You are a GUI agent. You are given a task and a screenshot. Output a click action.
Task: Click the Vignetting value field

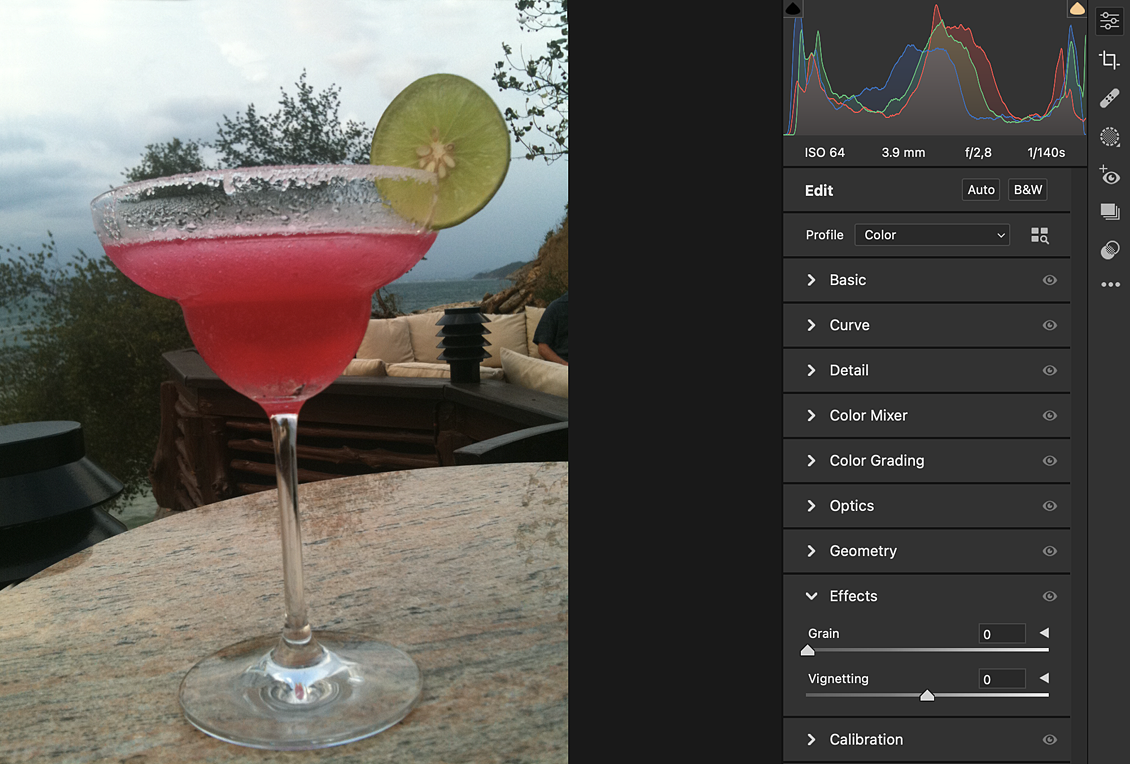click(1002, 679)
